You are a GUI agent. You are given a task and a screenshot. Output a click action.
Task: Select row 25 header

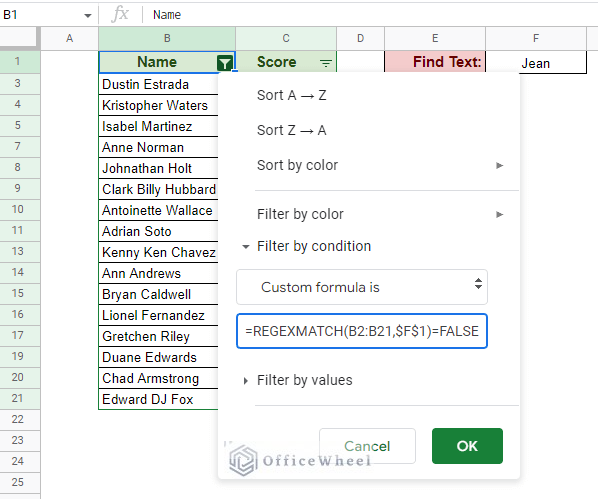pos(20,482)
